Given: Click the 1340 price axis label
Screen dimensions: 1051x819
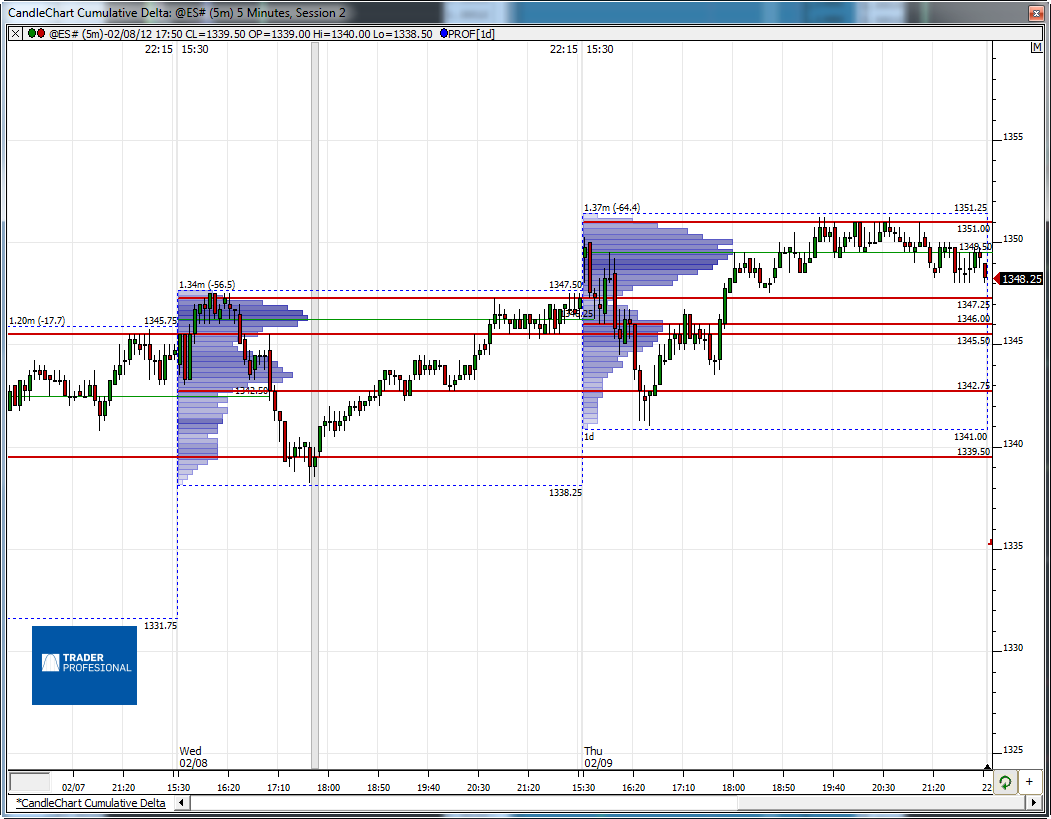Looking at the screenshot, I should [1013, 444].
